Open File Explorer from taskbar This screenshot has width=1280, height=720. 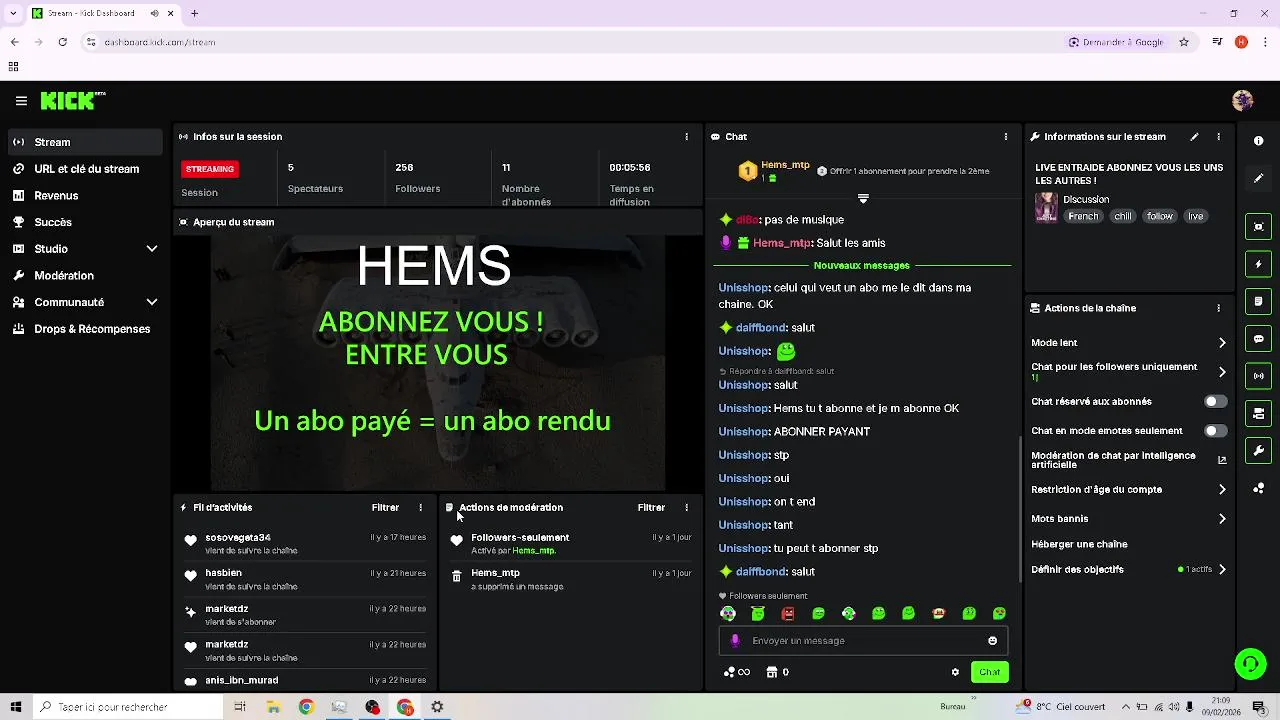[x=273, y=707]
